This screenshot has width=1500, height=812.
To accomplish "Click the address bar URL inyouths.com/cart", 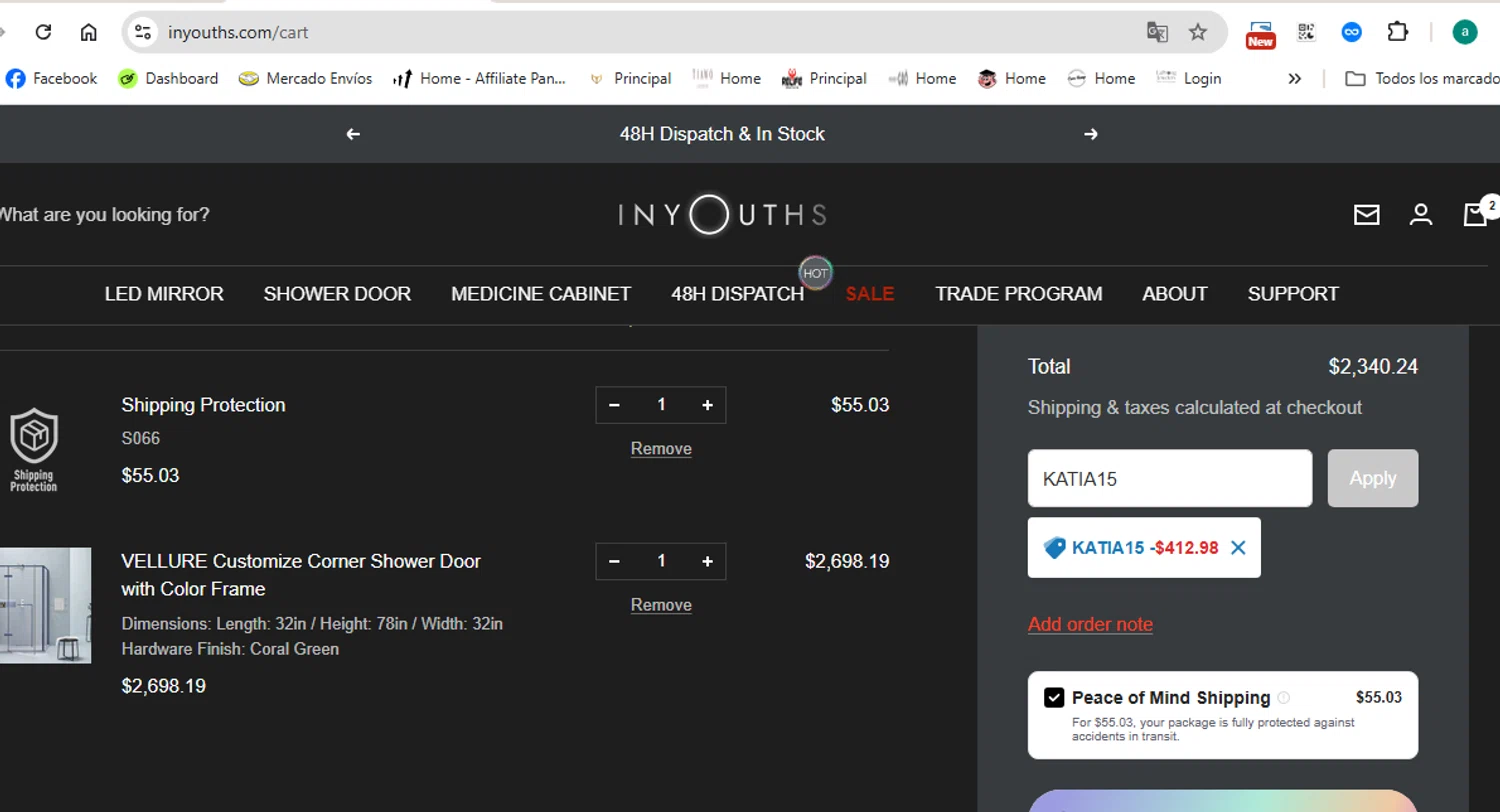I will tap(238, 32).
